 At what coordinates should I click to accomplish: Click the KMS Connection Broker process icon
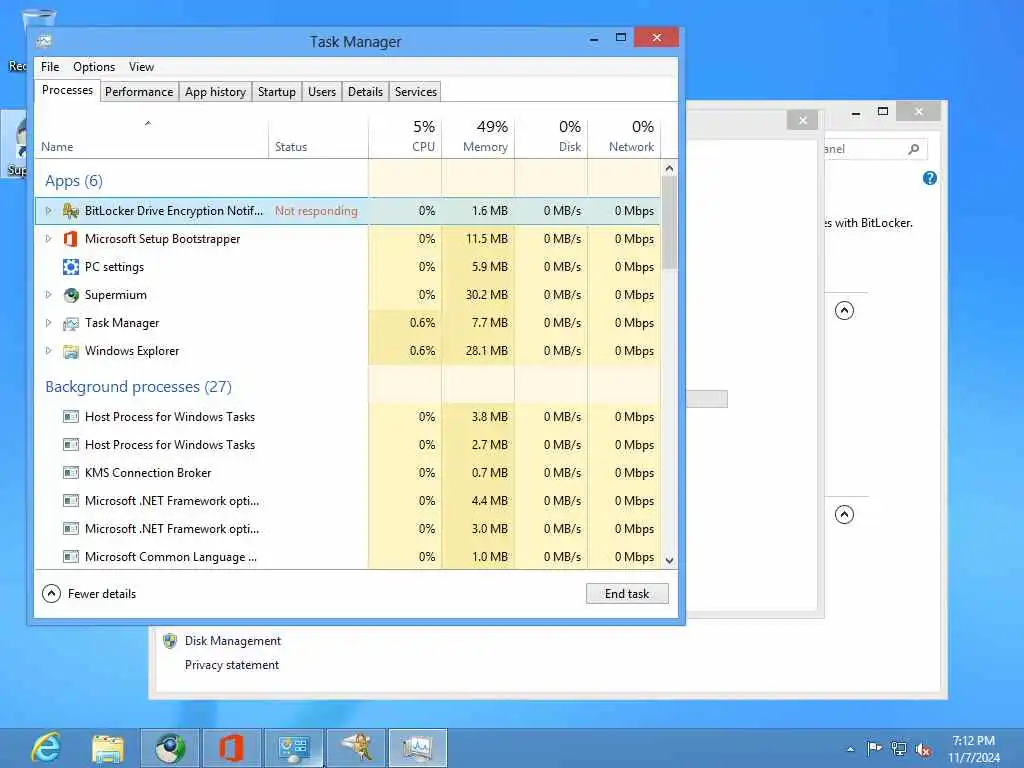pos(71,473)
